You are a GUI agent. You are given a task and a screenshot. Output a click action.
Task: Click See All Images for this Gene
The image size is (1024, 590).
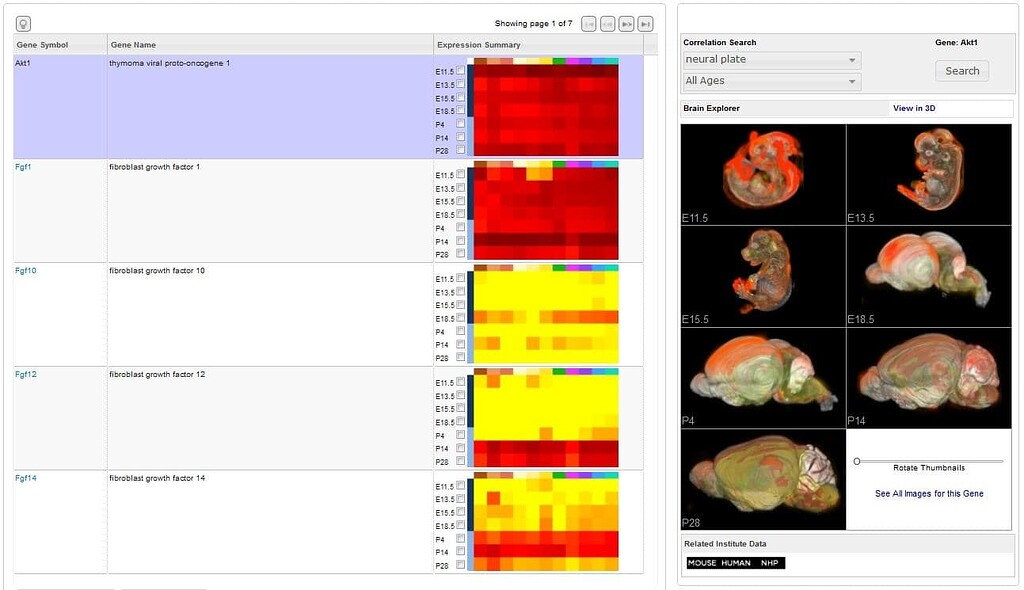tap(929, 494)
